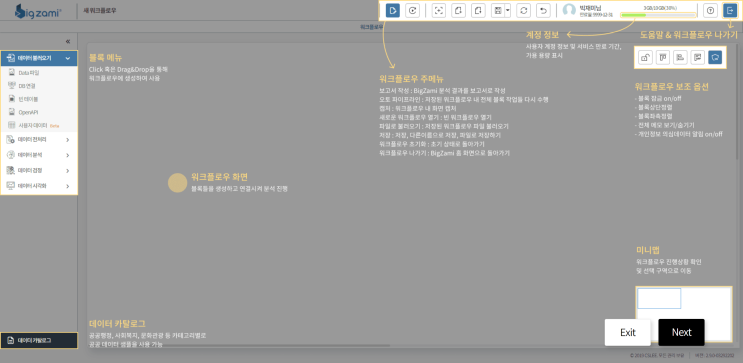Click the align blocks to top icon
Viewport: 743px width, 363px height.
tap(662, 57)
